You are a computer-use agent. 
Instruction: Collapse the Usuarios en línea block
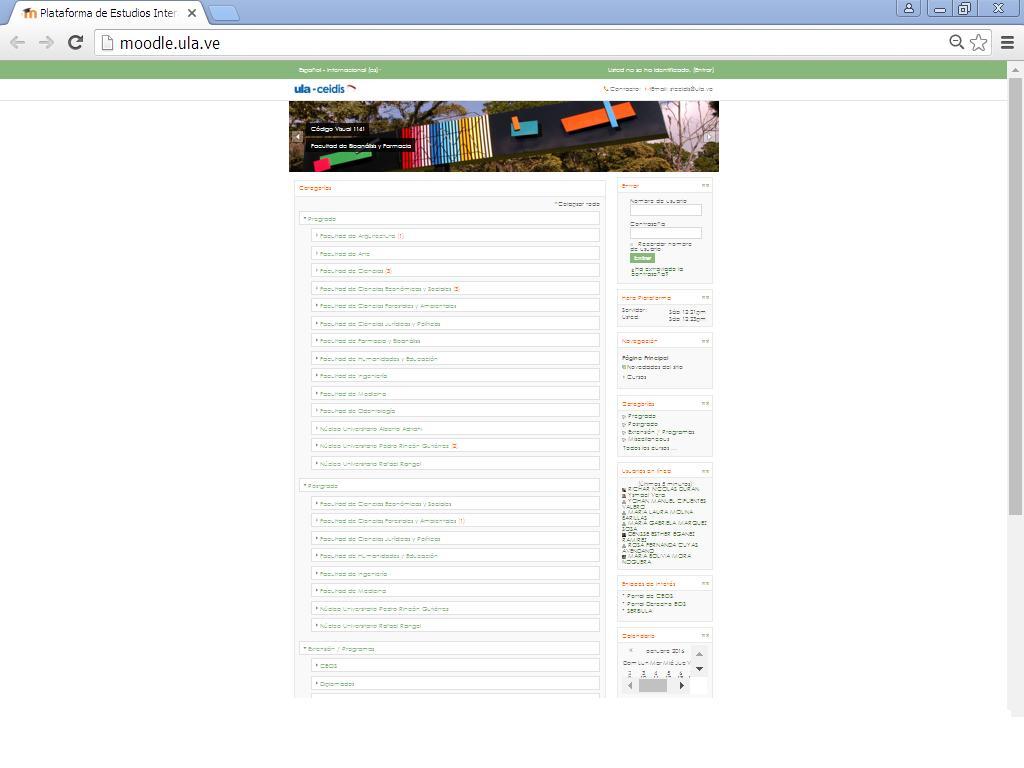tap(705, 472)
